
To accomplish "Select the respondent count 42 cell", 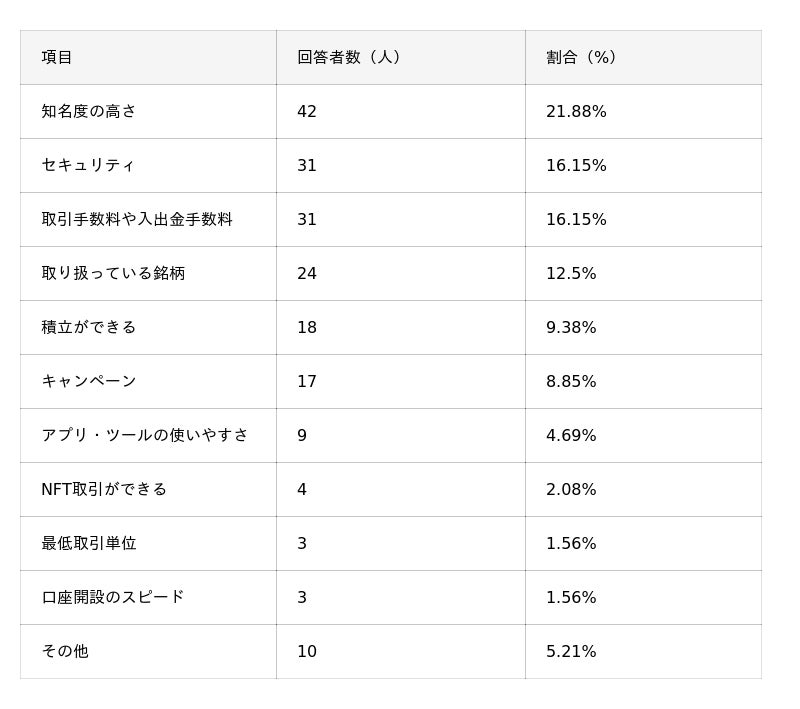I will pos(307,111).
